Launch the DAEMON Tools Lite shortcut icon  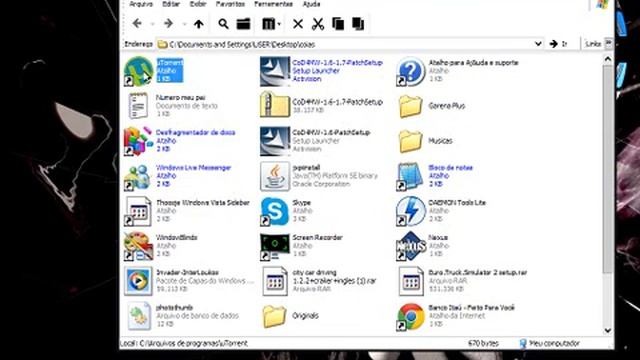[411, 211]
